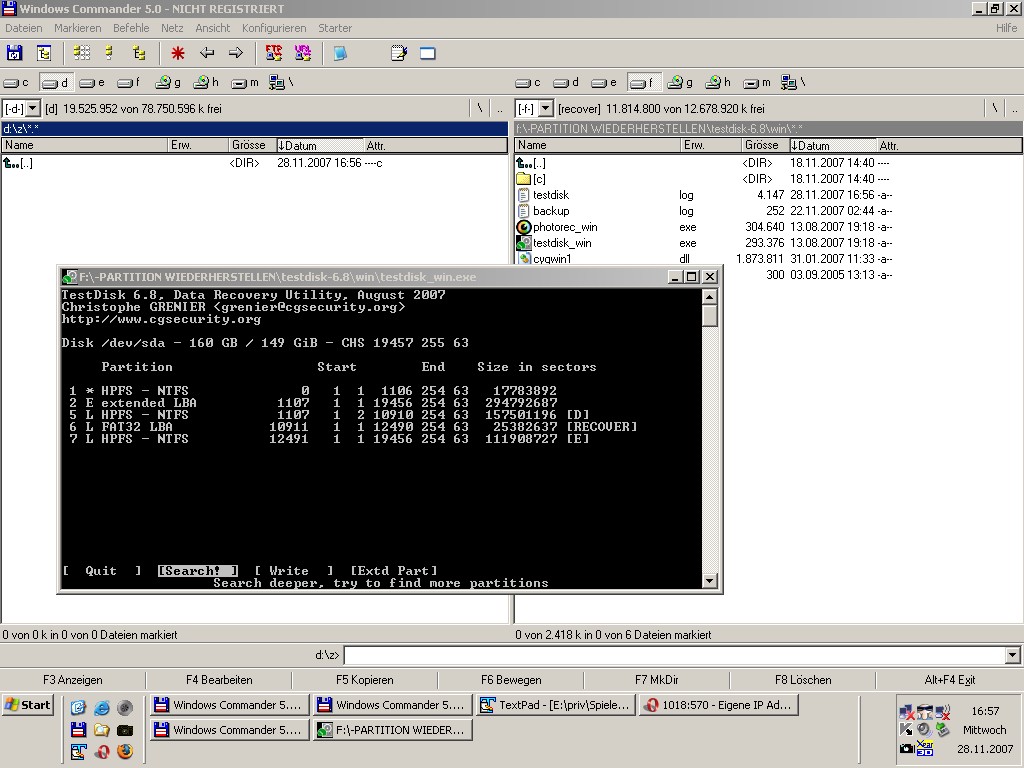Open the FTP connect toolbar icon

point(274,53)
